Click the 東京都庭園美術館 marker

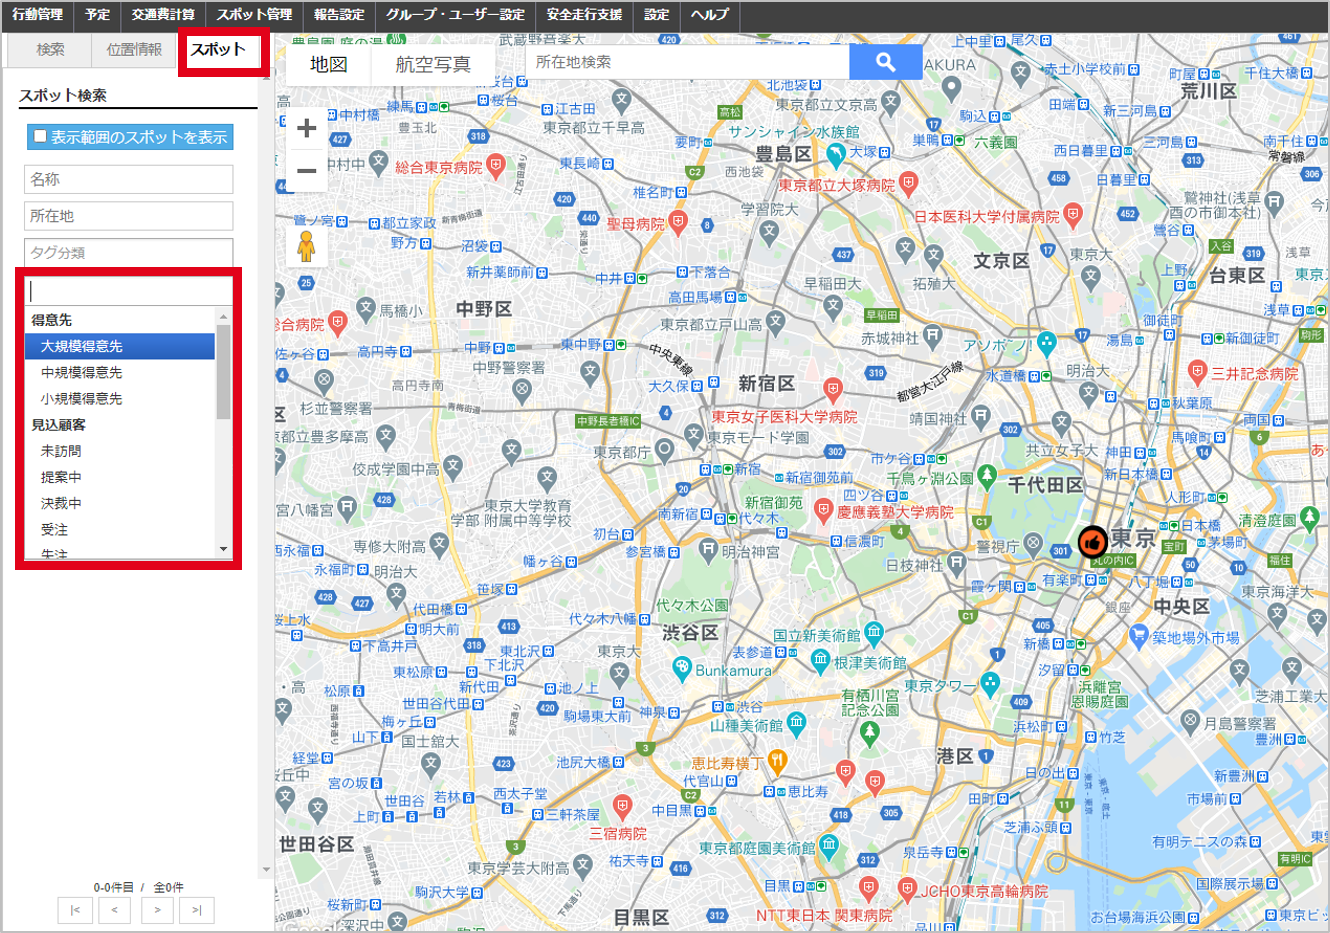tap(828, 846)
